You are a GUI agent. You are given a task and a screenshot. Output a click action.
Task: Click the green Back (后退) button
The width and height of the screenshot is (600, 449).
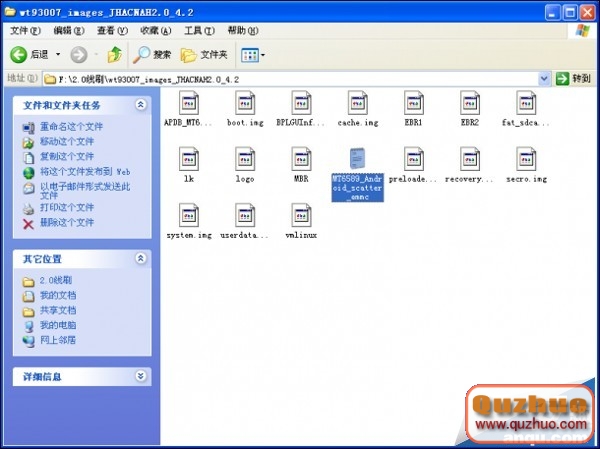29,55
